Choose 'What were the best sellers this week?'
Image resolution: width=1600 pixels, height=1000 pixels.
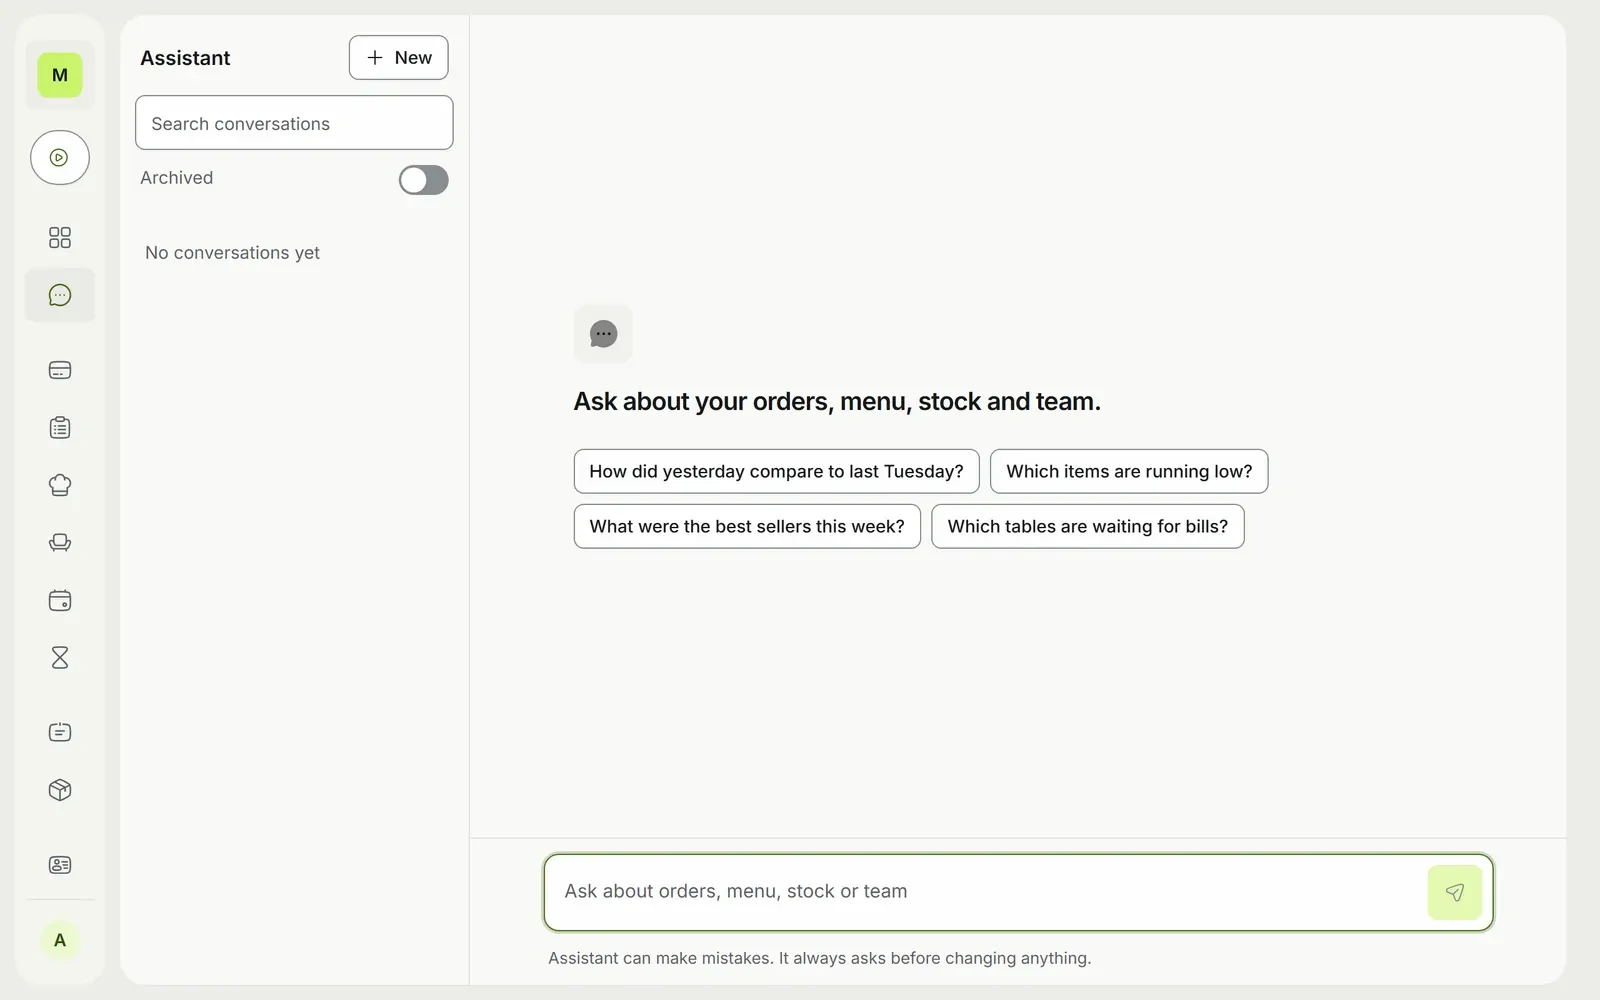[747, 526]
